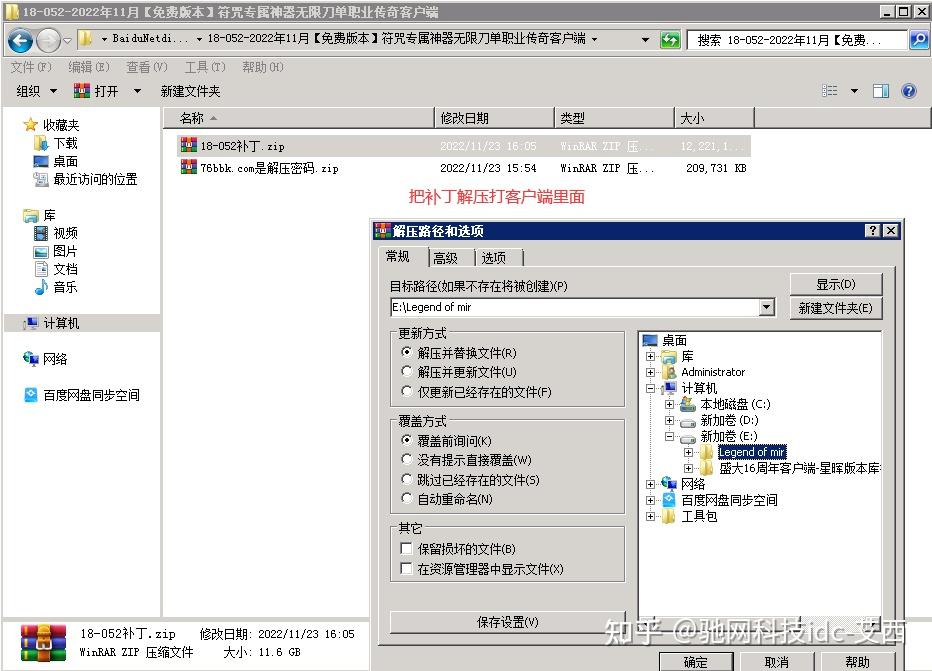Select 跳过已经存在的文件(S) radio option
The width and height of the screenshot is (932, 671).
pyautogui.click(x=407, y=478)
